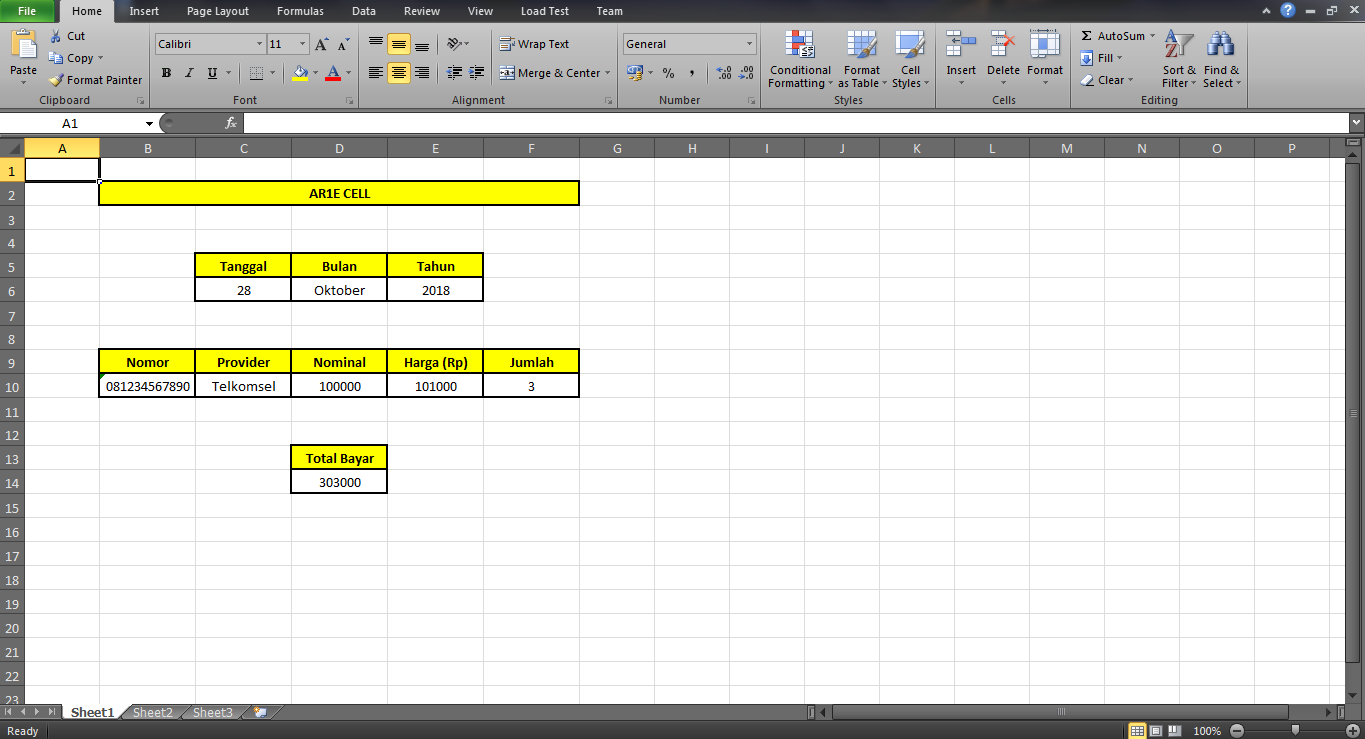The height and width of the screenshot is (739, 1365).
Task: Switch to the Data tab
Action: 364,11
